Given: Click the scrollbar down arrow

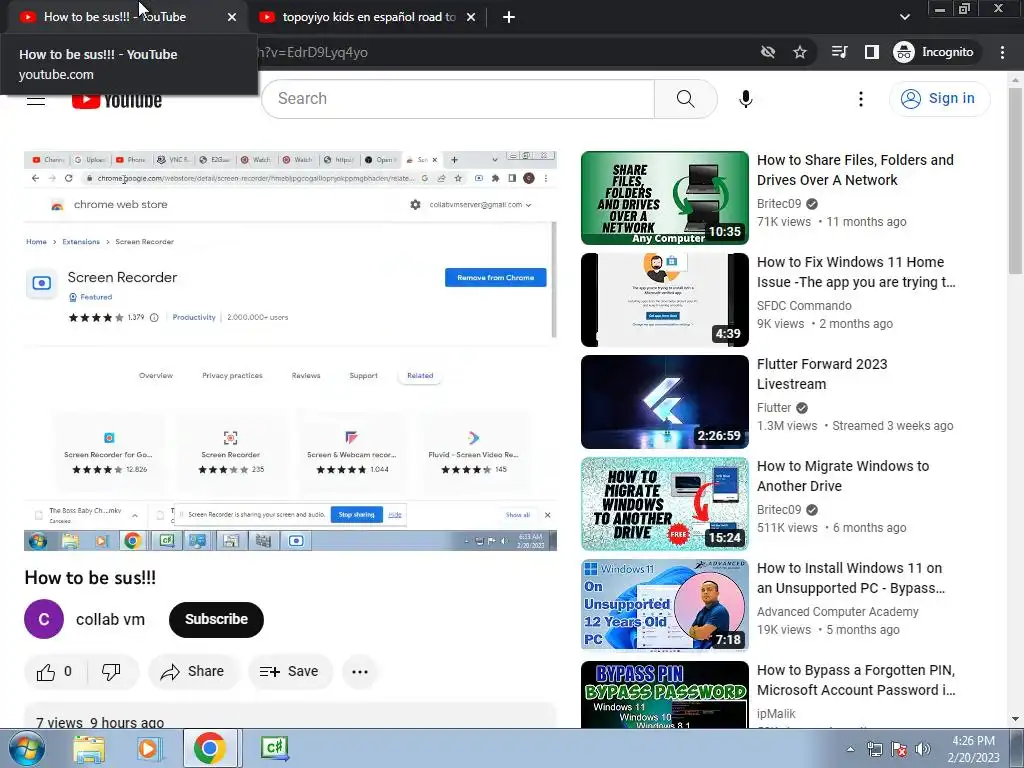Looking at the screenshot, I should click(1015, 719).
